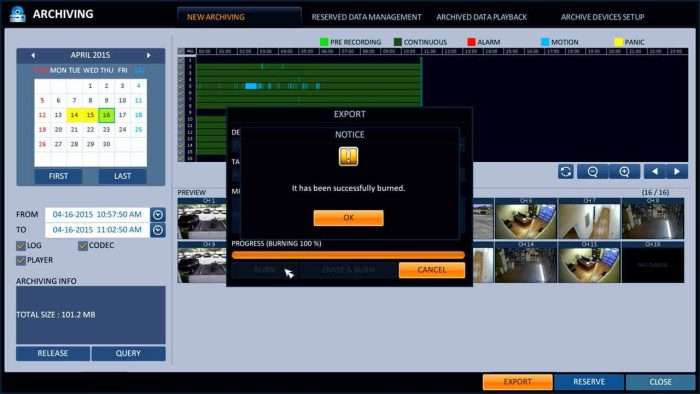Zoom out the timeline with minus magnifier
Screen dimensions: 700x394
[x=592, y=171]
